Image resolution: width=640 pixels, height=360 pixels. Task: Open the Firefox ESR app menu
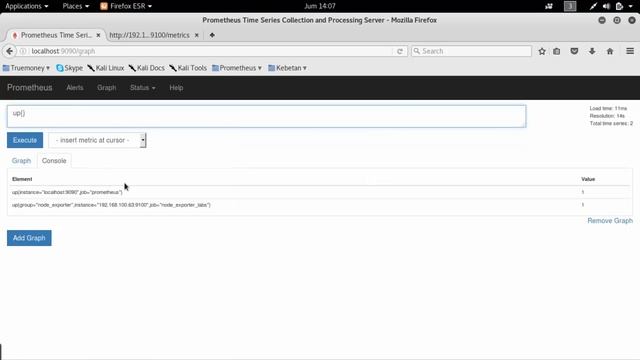point(126,6)
